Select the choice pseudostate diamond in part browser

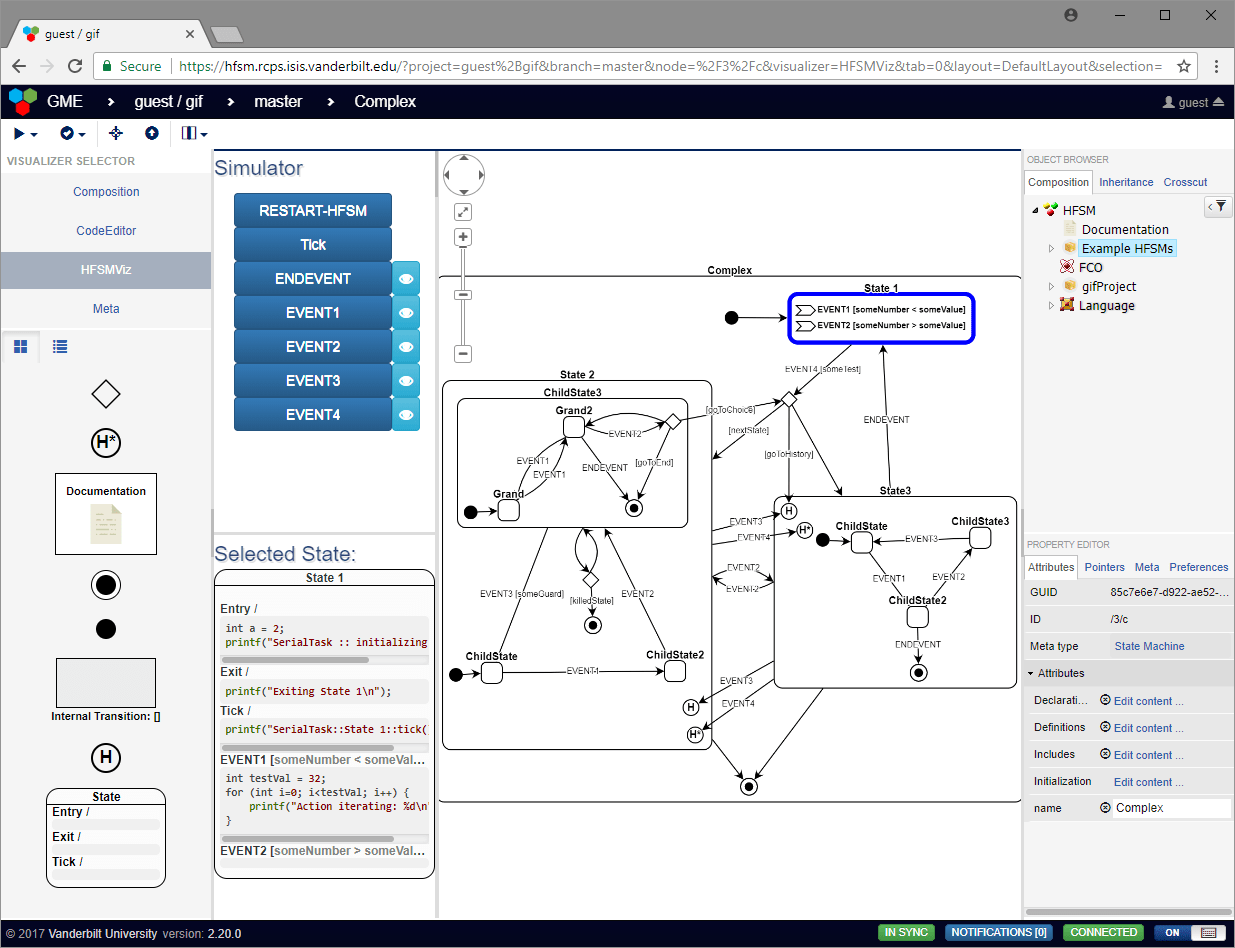pyautogui.click(x=105, y=394)
